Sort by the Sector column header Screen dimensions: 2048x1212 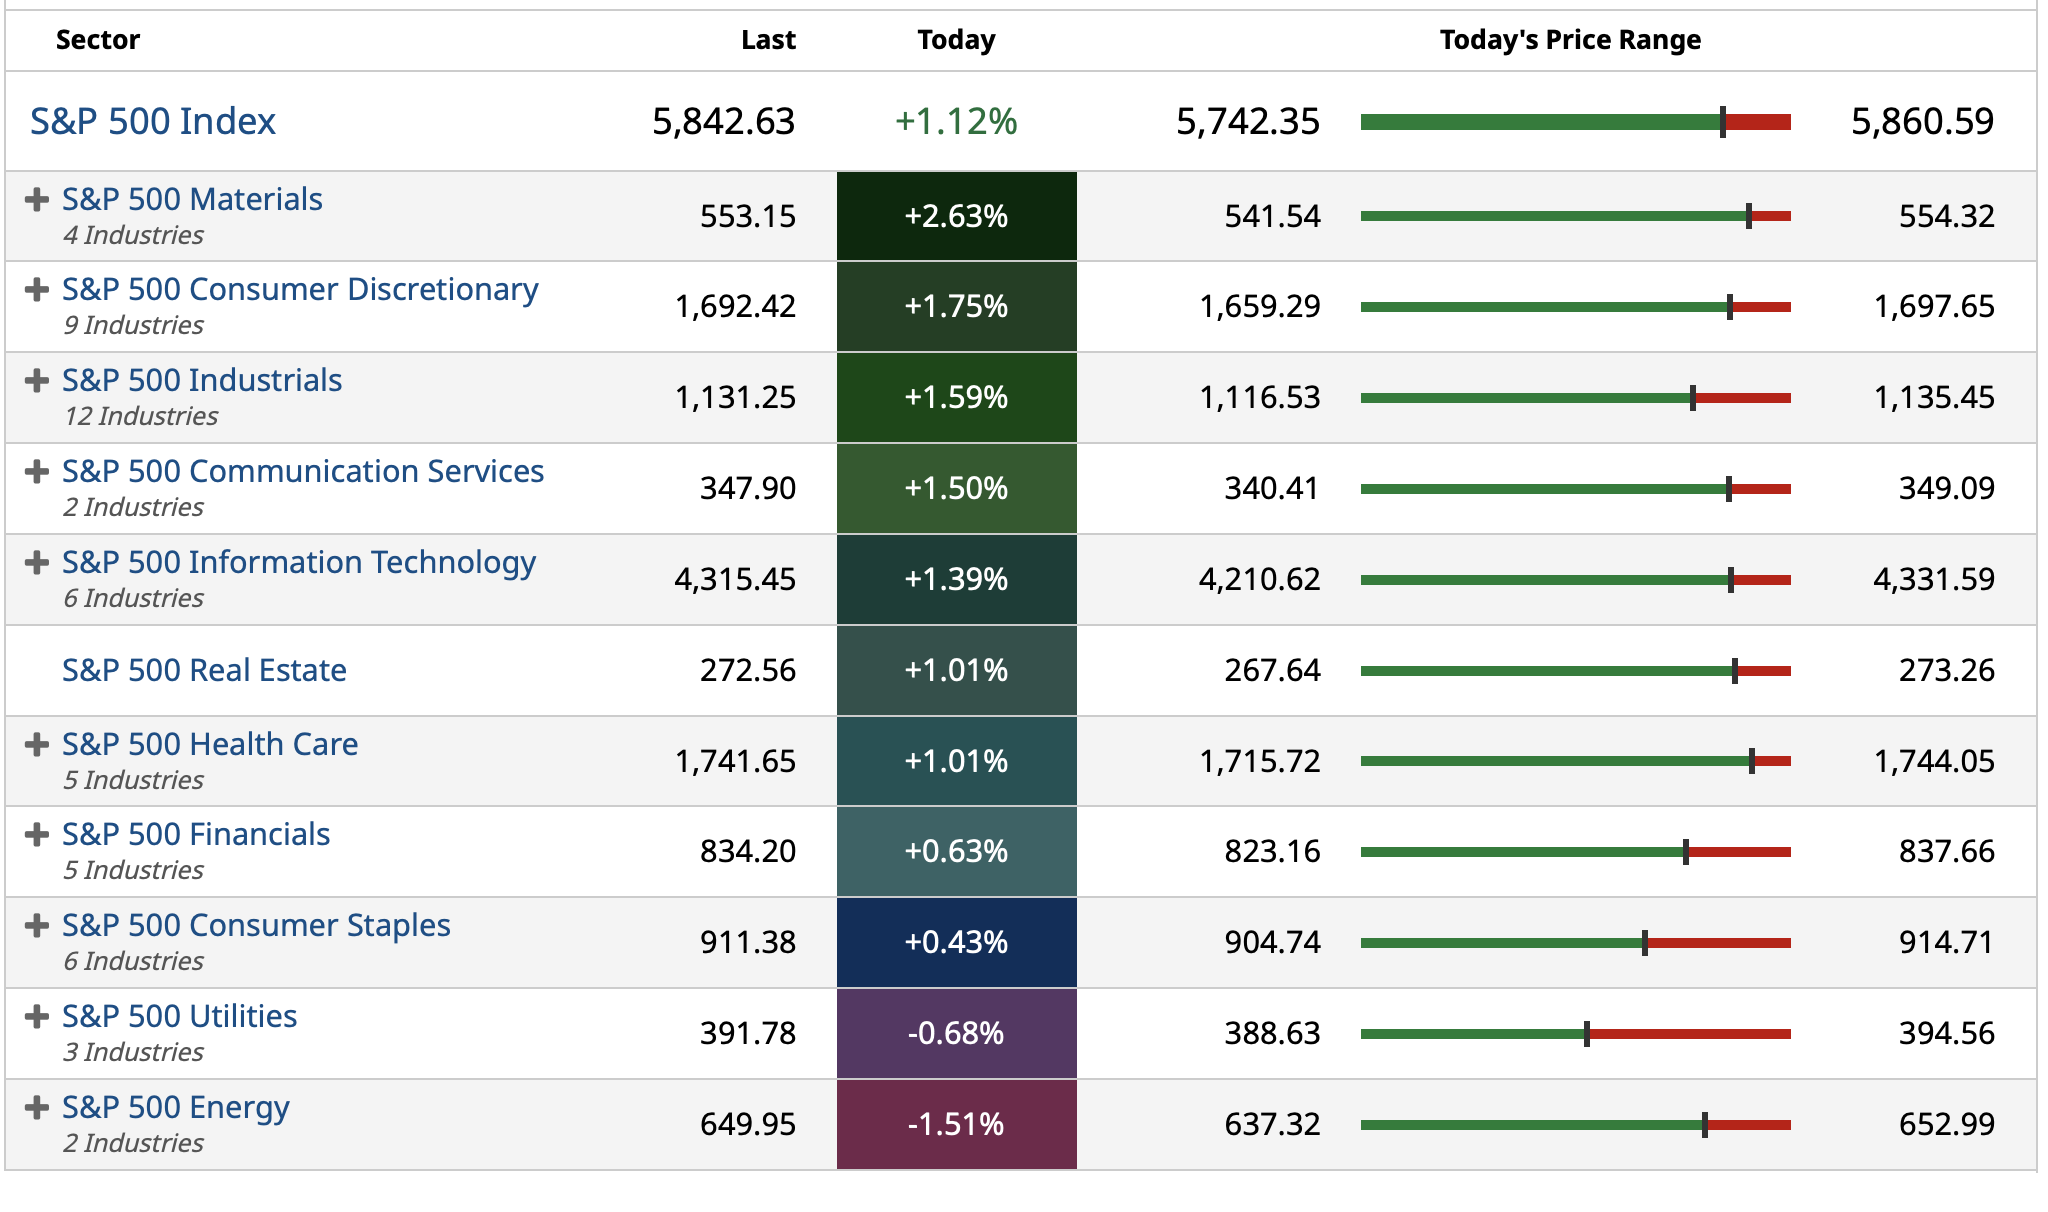[98, 40]
